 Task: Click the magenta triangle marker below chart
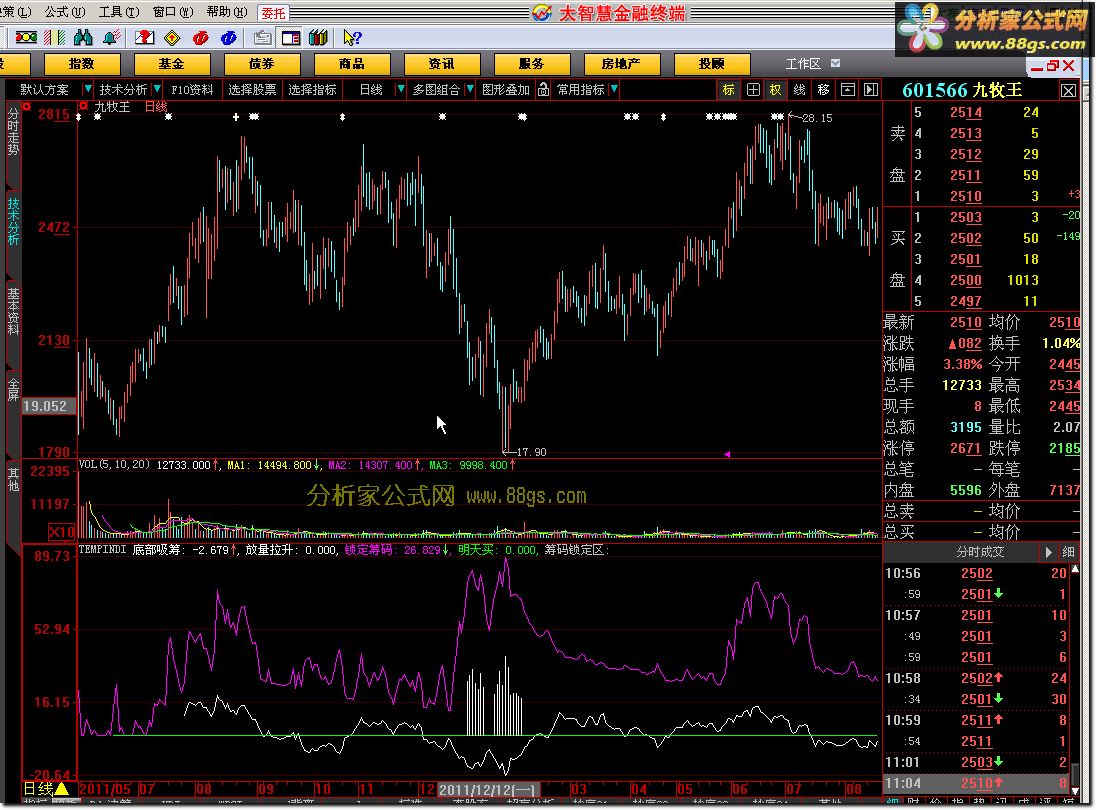point(727,455)
